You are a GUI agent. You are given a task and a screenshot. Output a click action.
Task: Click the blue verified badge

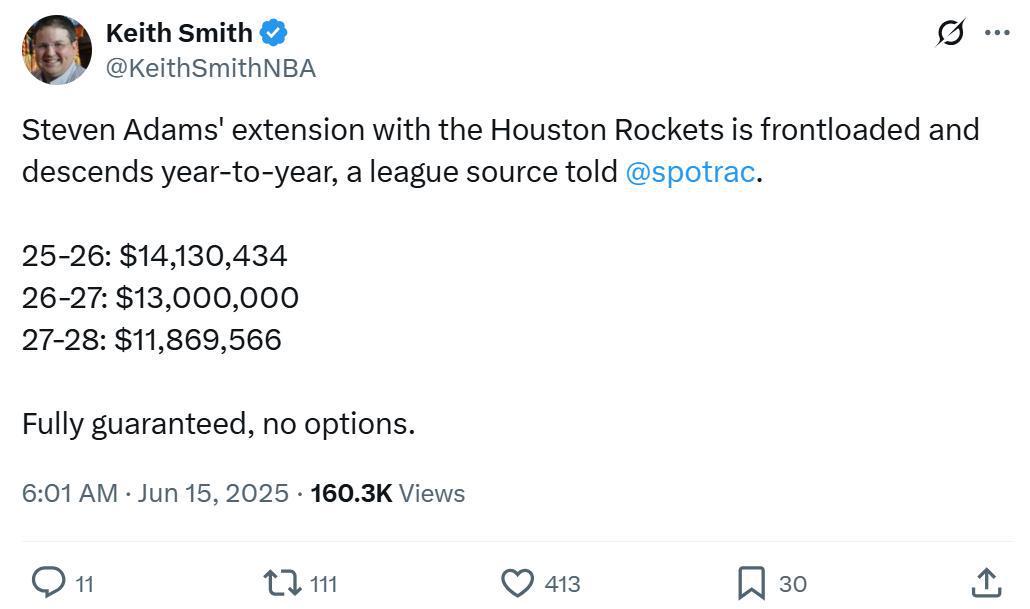click(274, 33)
